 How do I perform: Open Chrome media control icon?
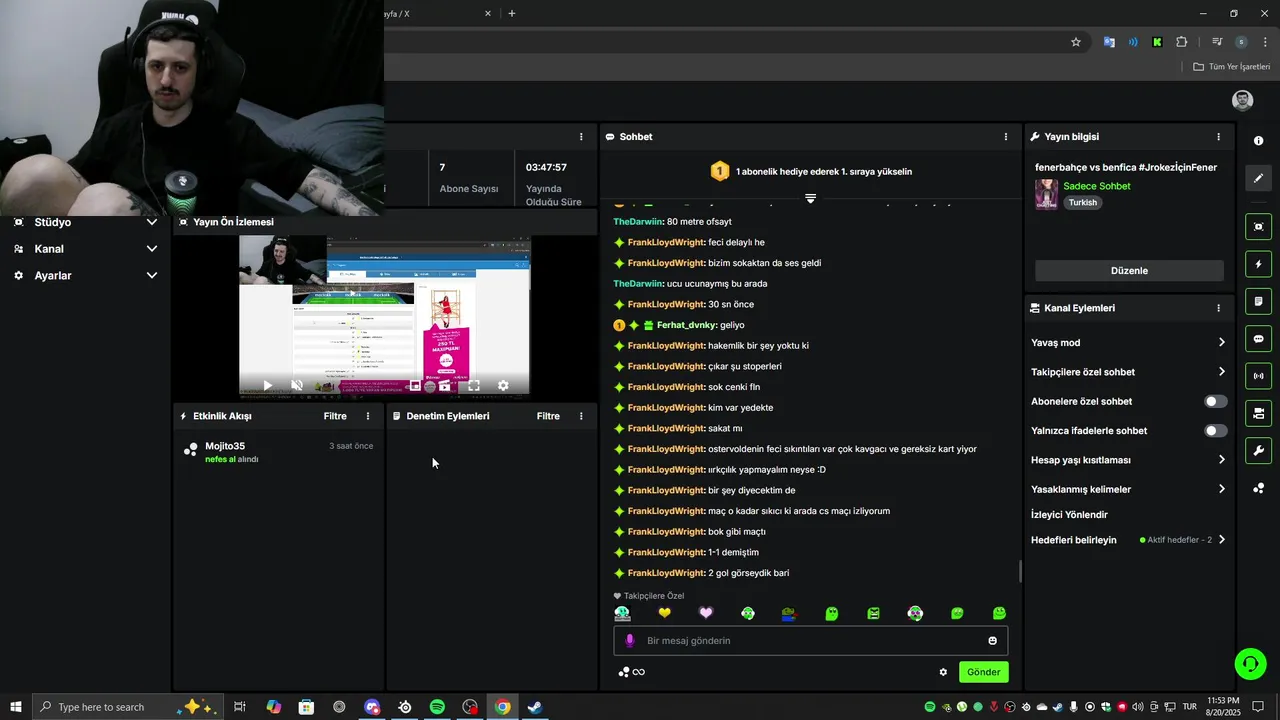tap(1217, 42)
